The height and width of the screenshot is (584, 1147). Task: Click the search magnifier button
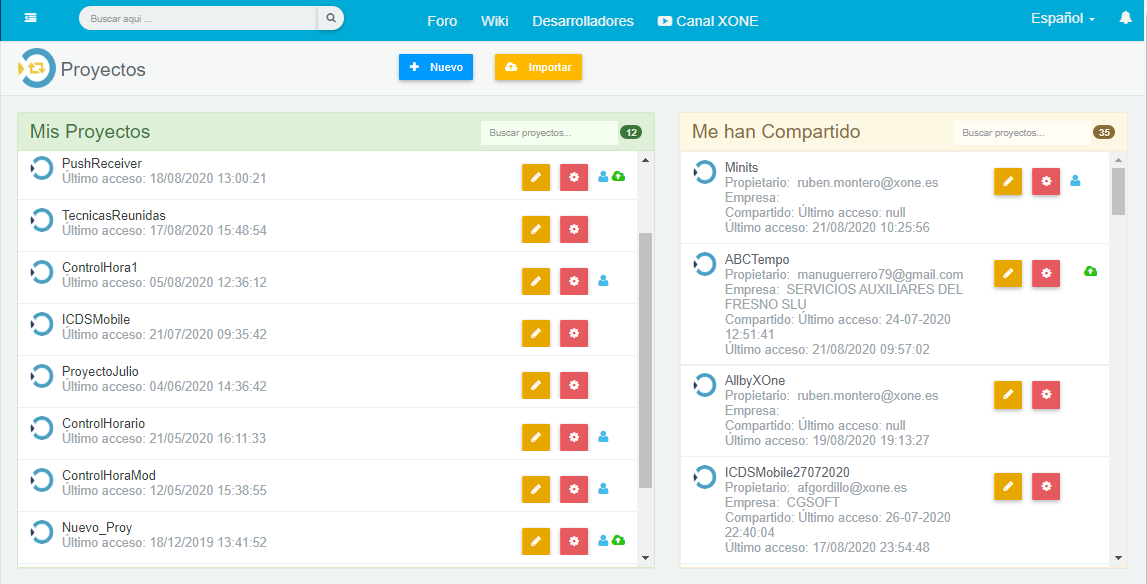pyautogui.click(x=331, y=18)
